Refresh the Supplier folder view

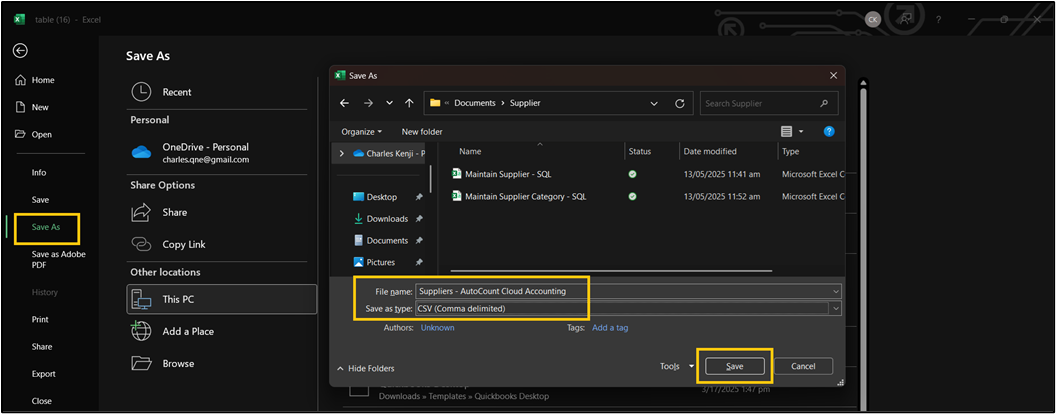click(x=680, y=104)
